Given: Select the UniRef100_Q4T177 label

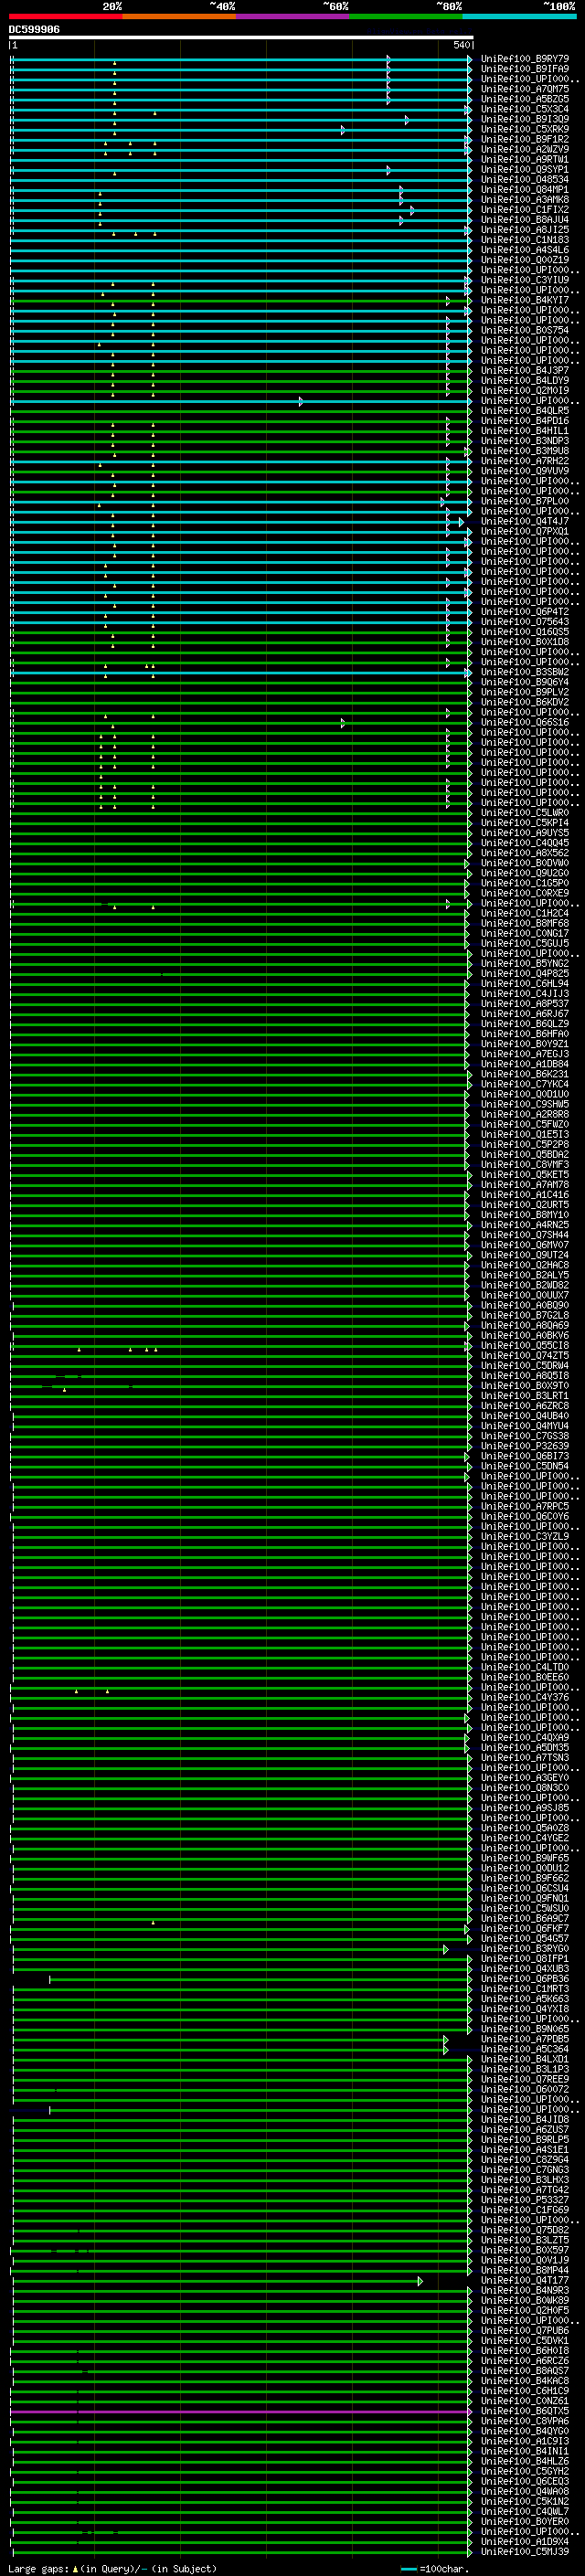Looking at the screenshot, I should pos(525,2281).
